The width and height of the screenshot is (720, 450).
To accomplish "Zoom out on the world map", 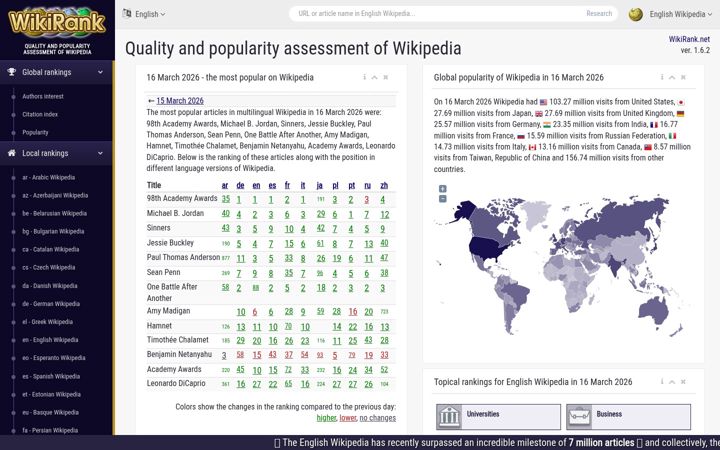I will click(443, 199).
